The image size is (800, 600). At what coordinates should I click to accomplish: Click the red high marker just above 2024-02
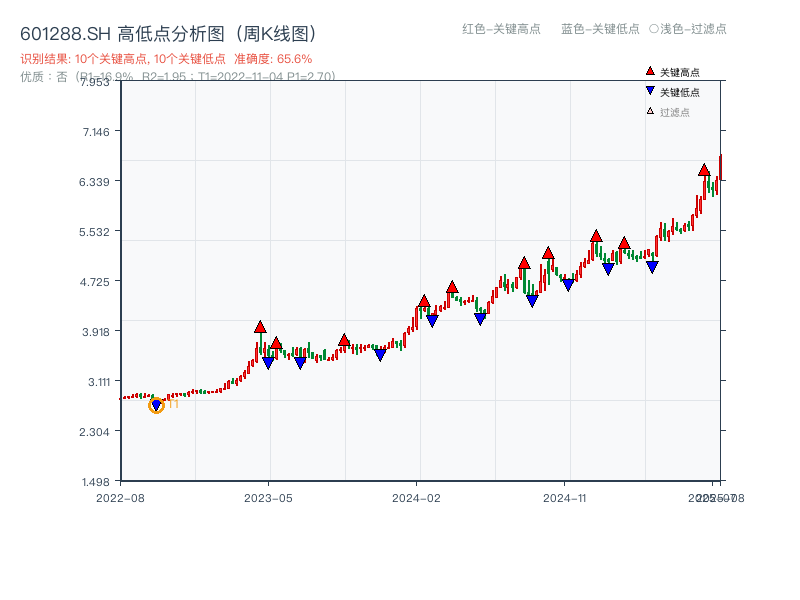[x=424, y=301]
